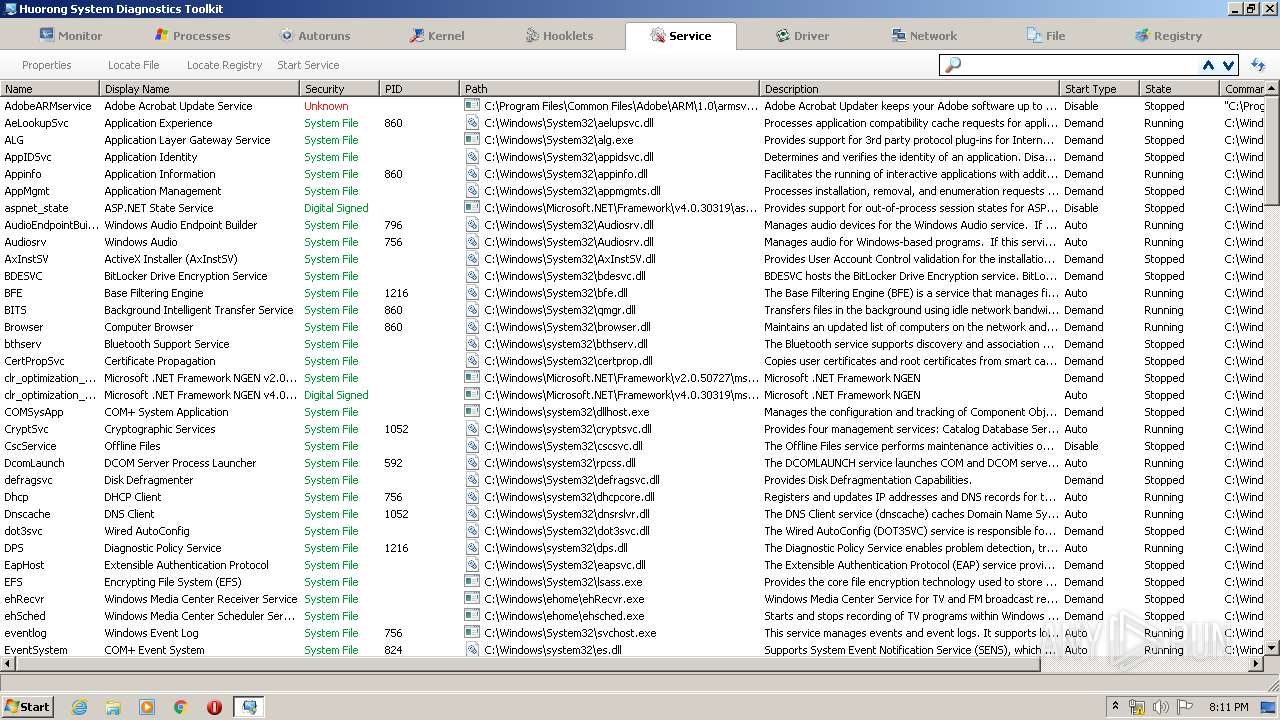Open the Autoruns tab
Viewport: 1280px width, 720px height.
315,35
